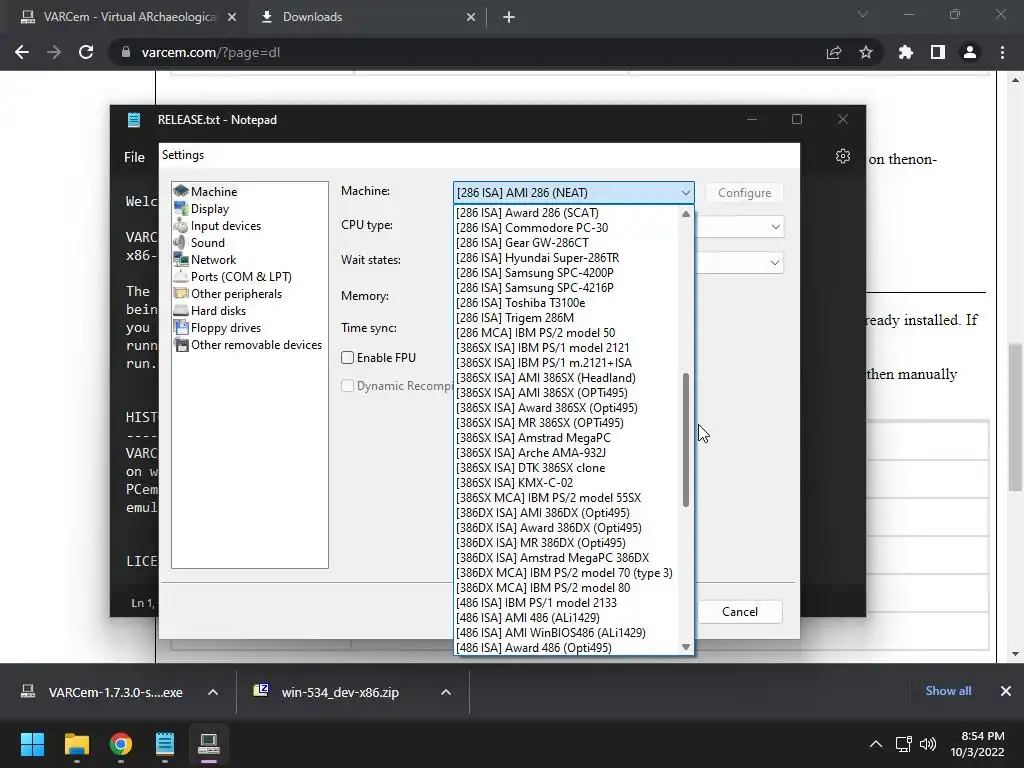
Task: Enable the FPU checkbox
Action: pyautogui.click(x=347, y=357)
